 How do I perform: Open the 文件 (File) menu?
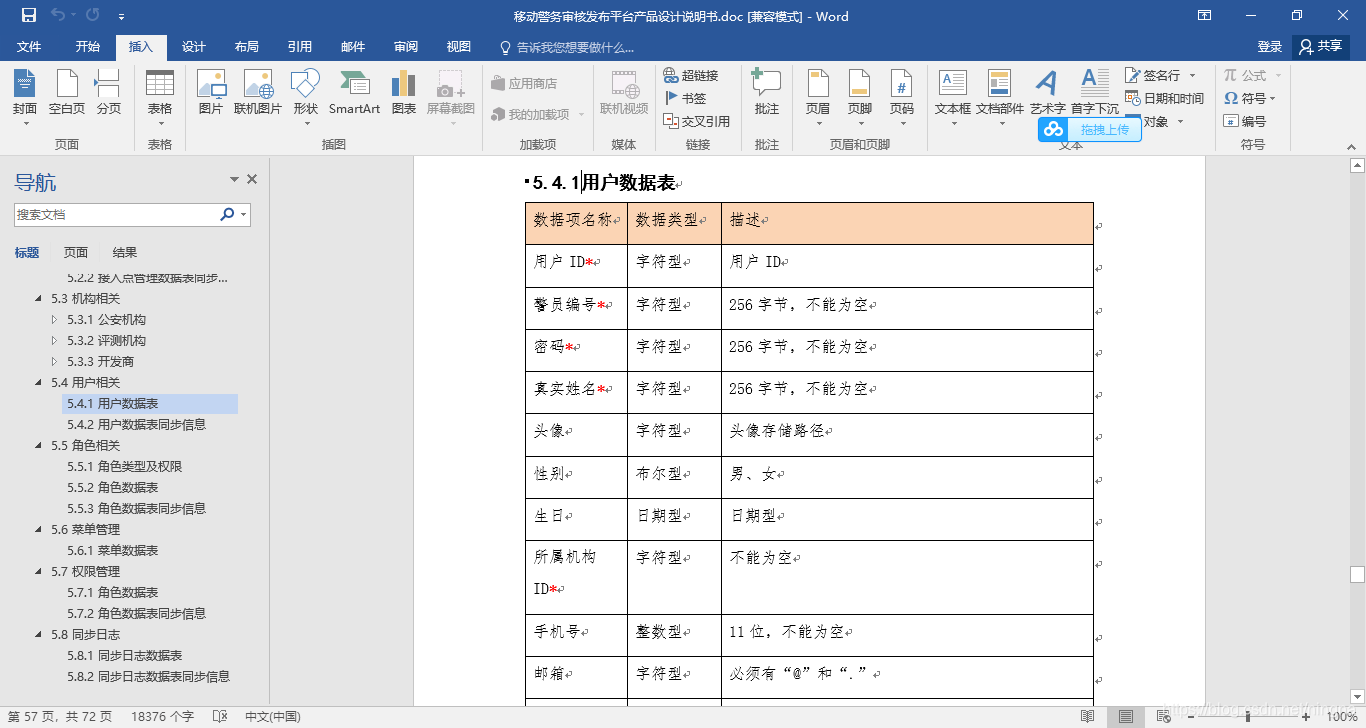pos(29,47)
